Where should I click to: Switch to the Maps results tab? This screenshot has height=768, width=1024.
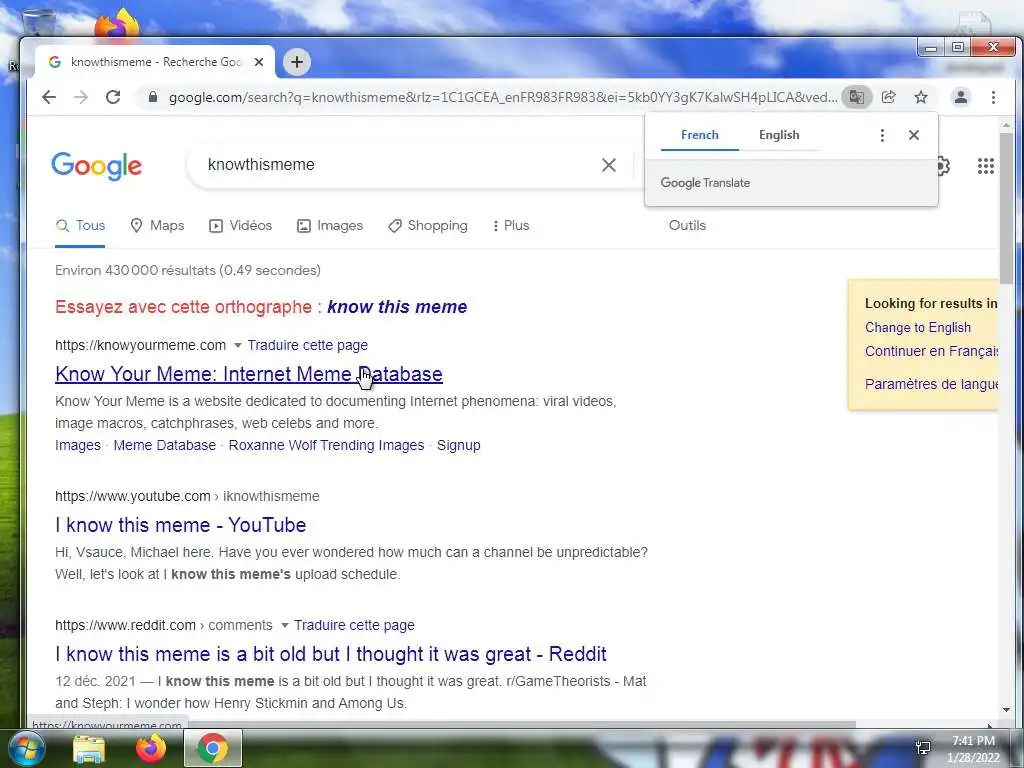157,226
